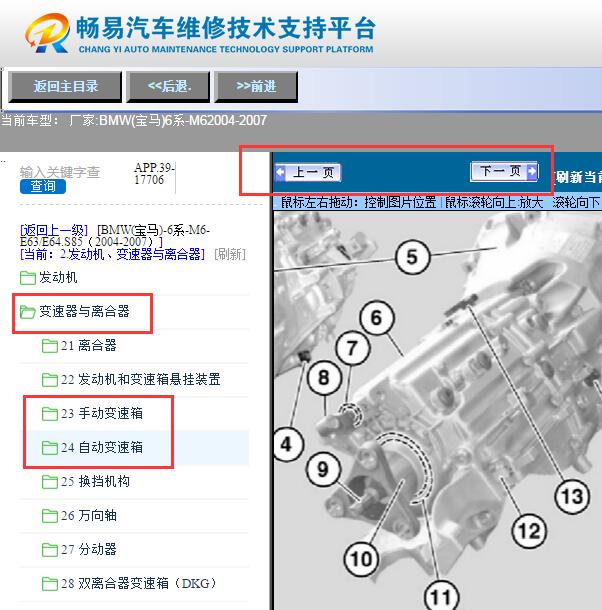Click left arrow icon on 上一页

pos(280,172)
